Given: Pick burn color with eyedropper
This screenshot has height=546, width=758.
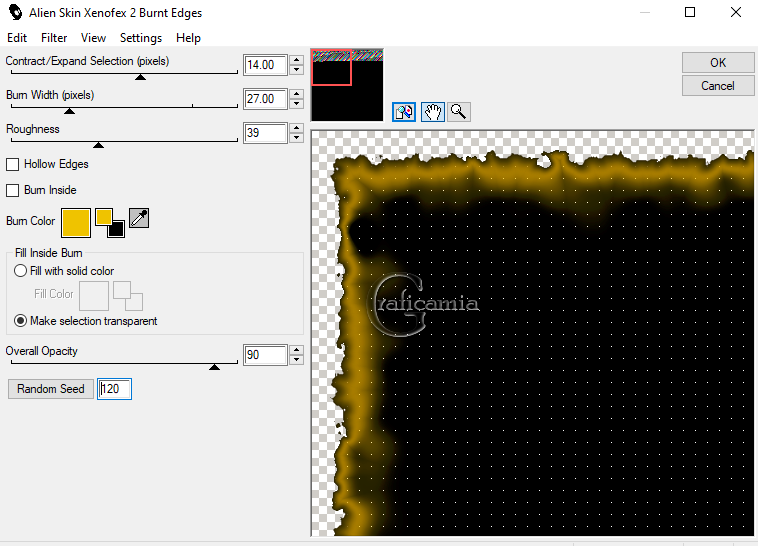Looking at the screenshot, I should click(139, 218).
